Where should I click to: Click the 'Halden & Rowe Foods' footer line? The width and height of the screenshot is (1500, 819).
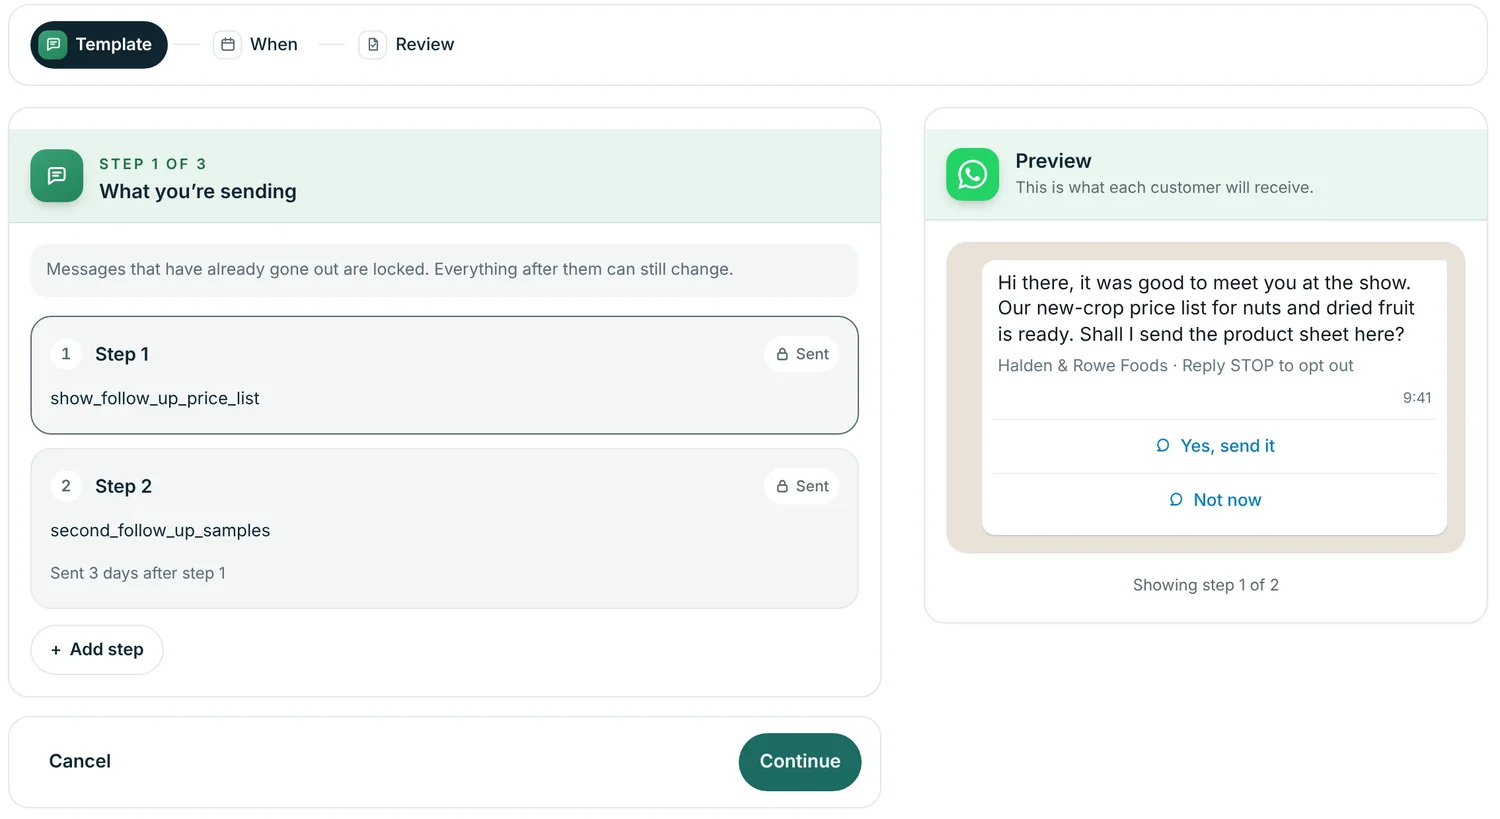click(1176, 366)
